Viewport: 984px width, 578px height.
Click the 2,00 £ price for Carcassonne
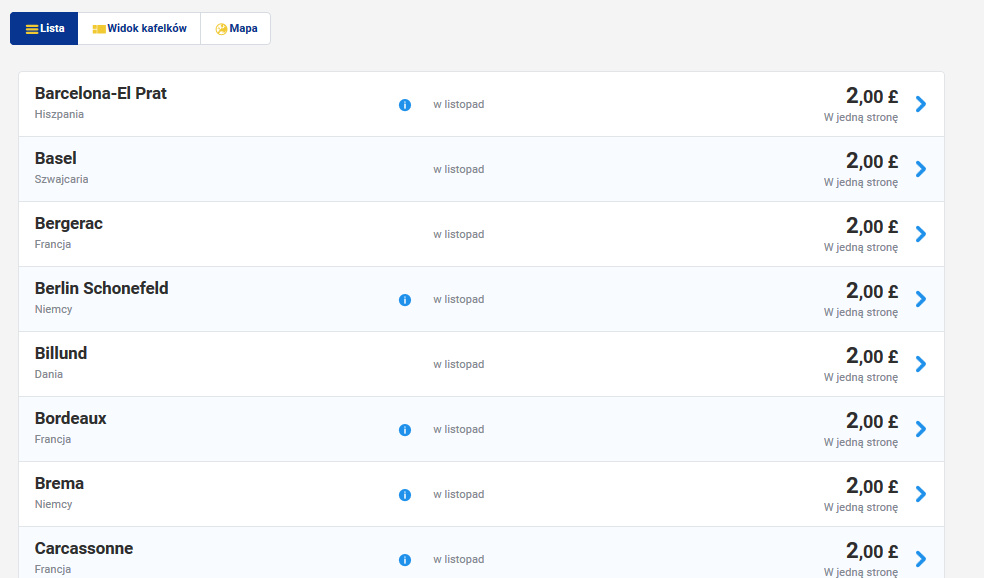pyautogui.click(x=872, y=551)
